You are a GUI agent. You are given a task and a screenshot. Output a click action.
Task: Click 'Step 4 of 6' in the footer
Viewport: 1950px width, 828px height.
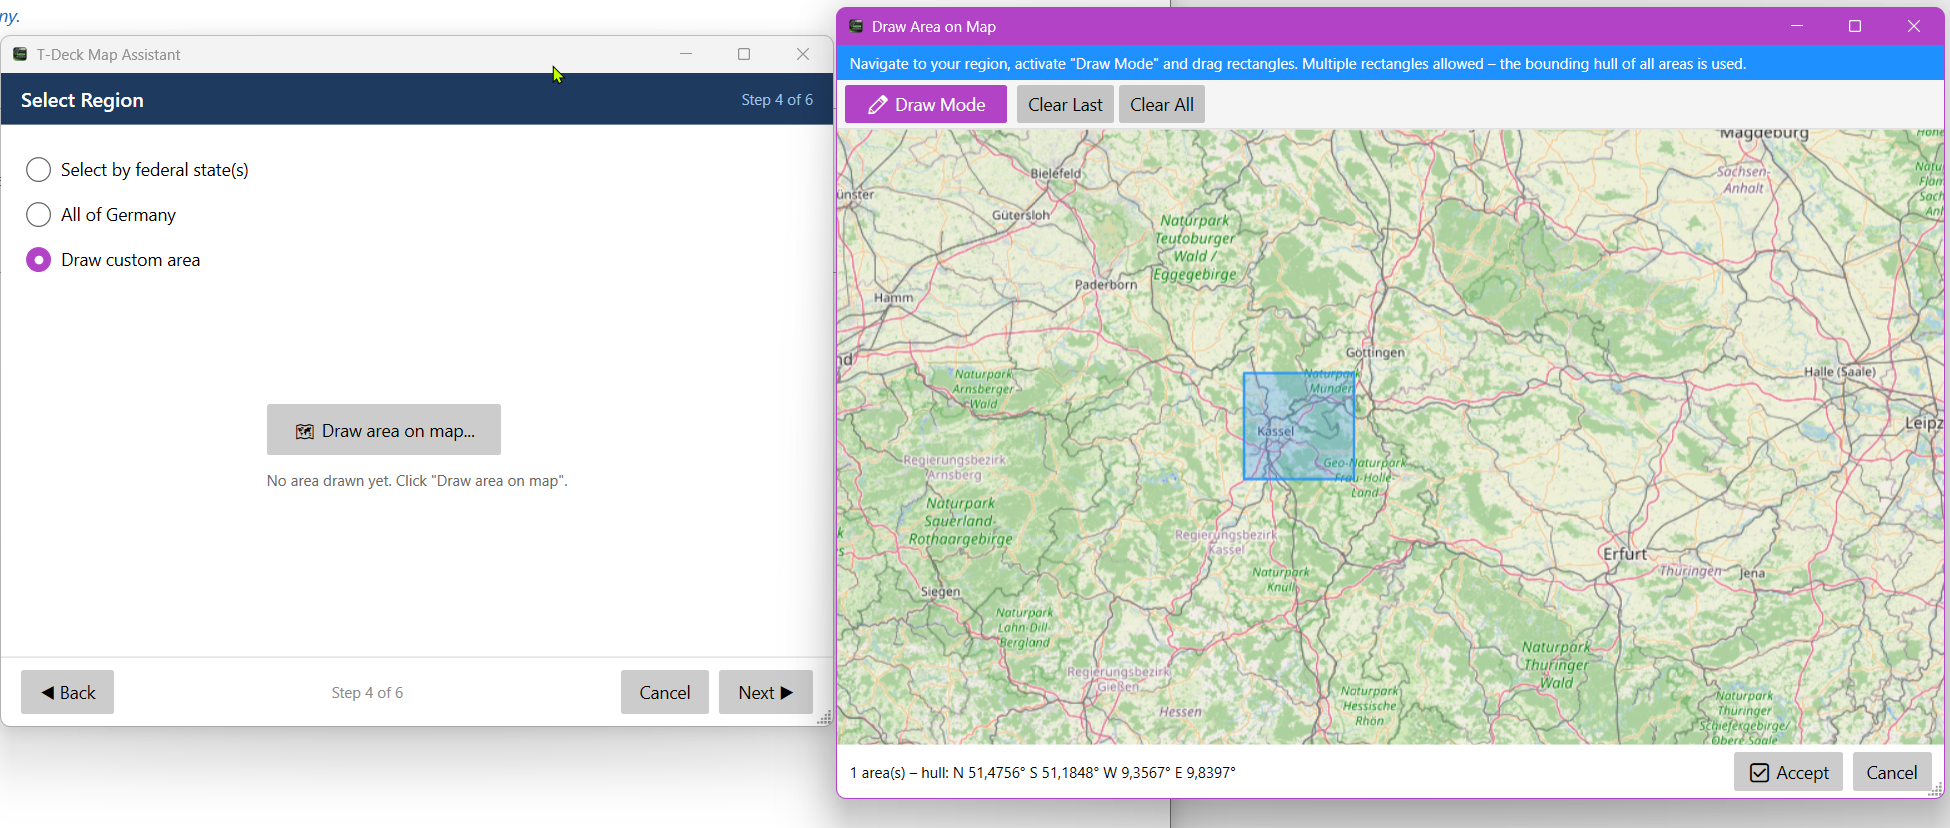(367, 692)
